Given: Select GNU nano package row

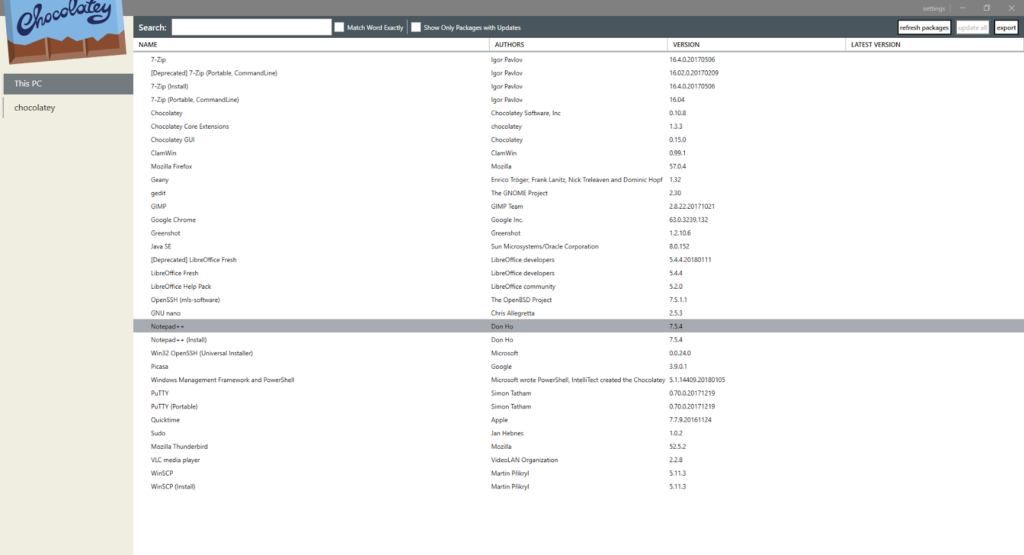Looking at the screenshot, I should (579, 313).
